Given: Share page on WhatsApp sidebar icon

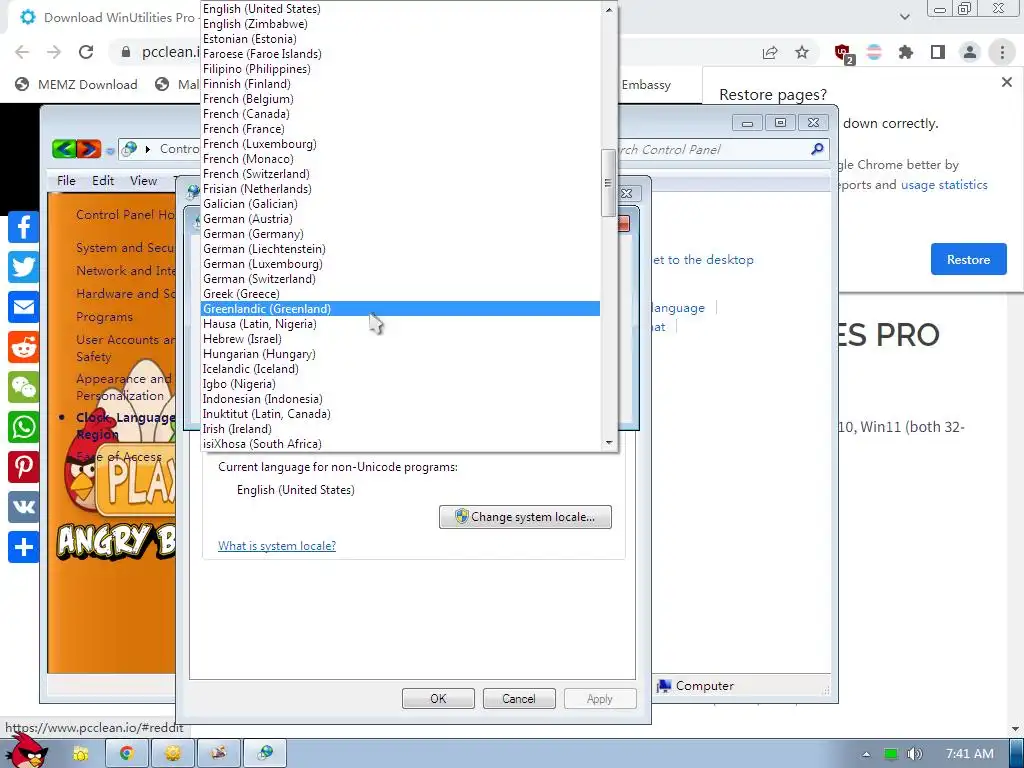Looking at the screenshot, I should point(24,427).
